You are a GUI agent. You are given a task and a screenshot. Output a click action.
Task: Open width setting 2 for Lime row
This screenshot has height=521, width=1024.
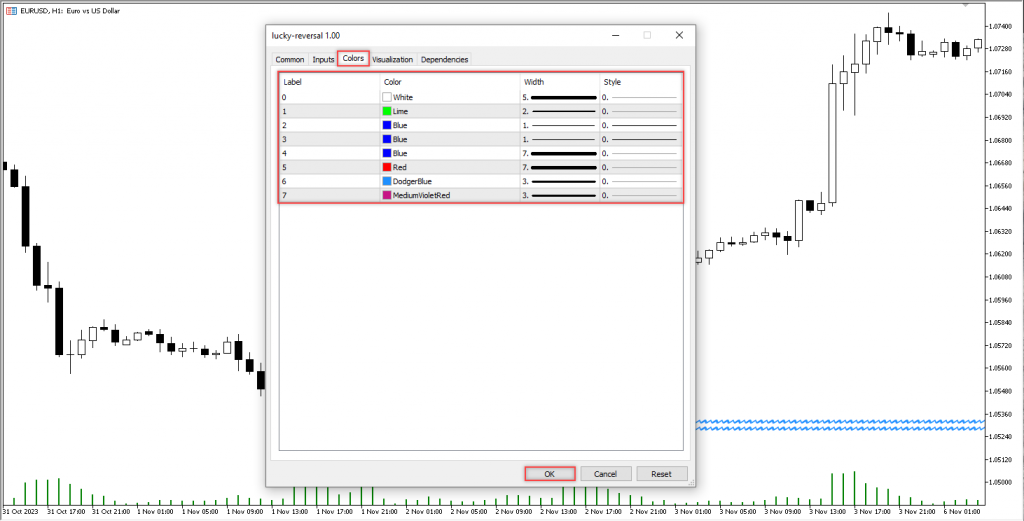click(560, 112)
